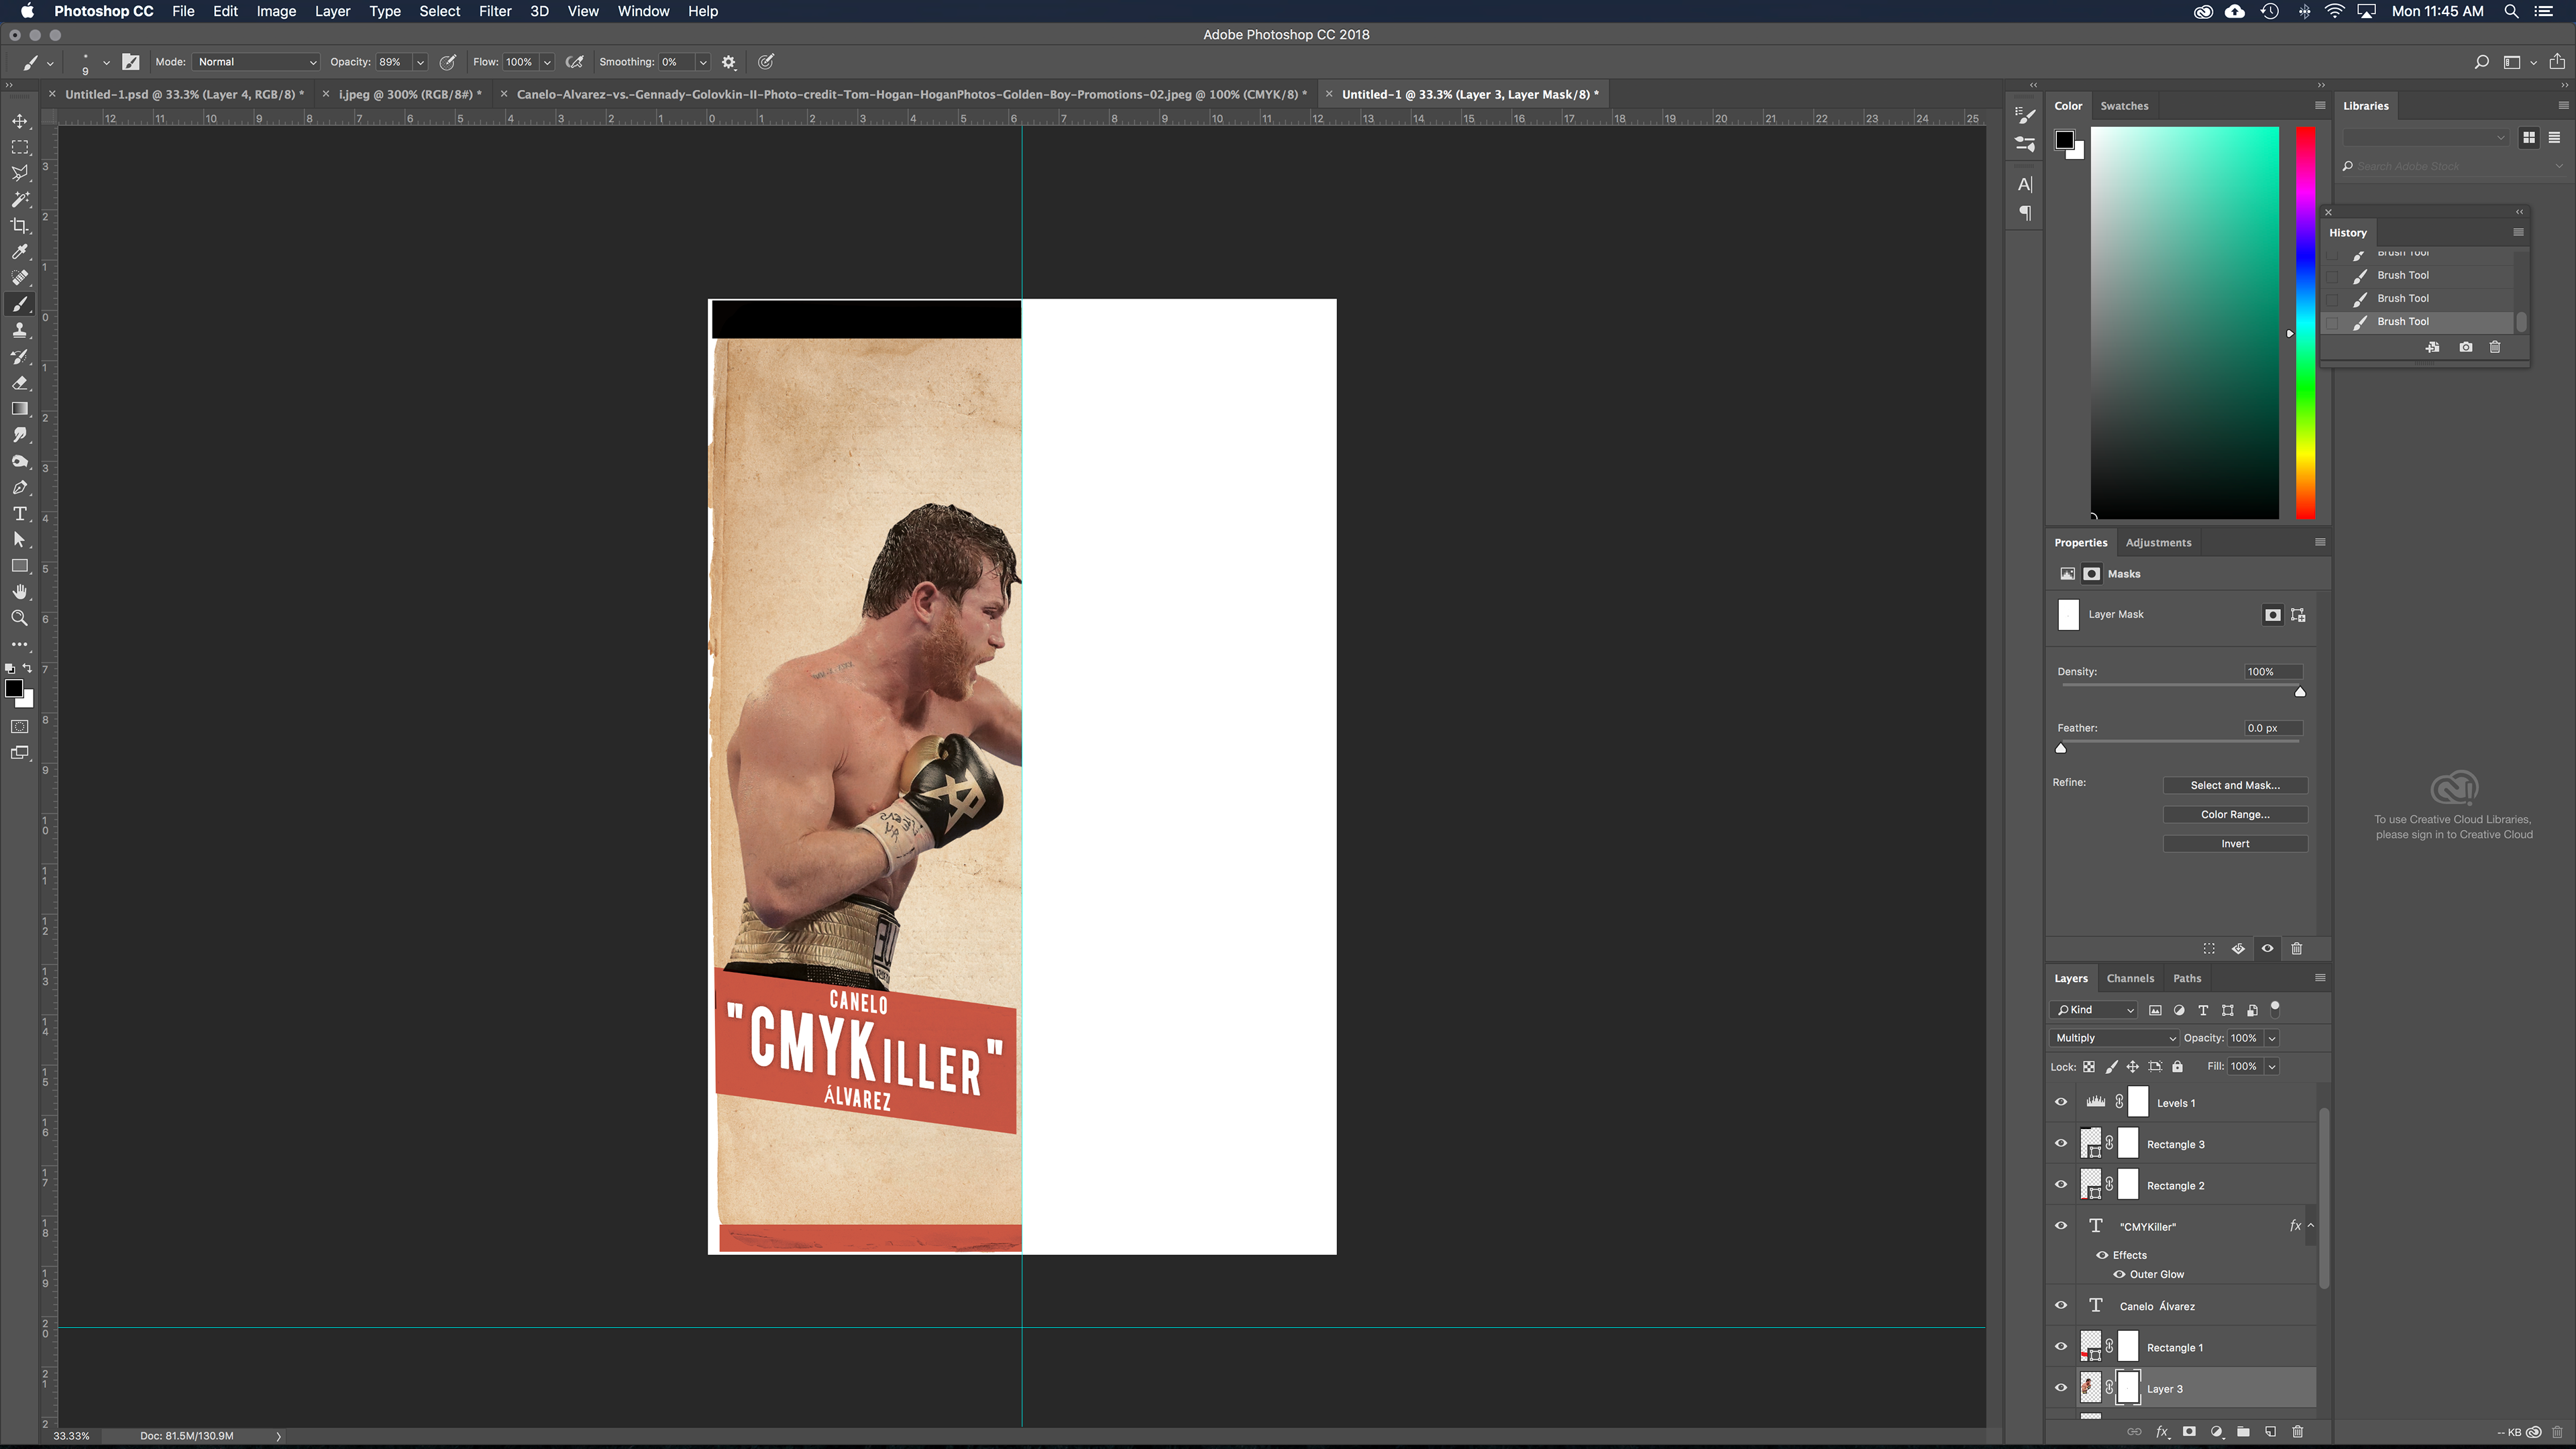This screenshot has width=2576, height=1449.
Task: Delete layer trash icon in Layers panel
Action: 2297,1432
